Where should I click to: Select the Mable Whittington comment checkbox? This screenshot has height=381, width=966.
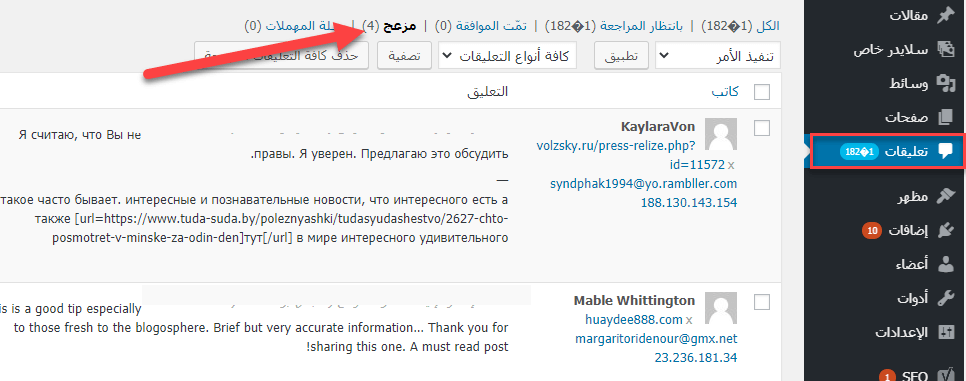(x=762, y=301)
